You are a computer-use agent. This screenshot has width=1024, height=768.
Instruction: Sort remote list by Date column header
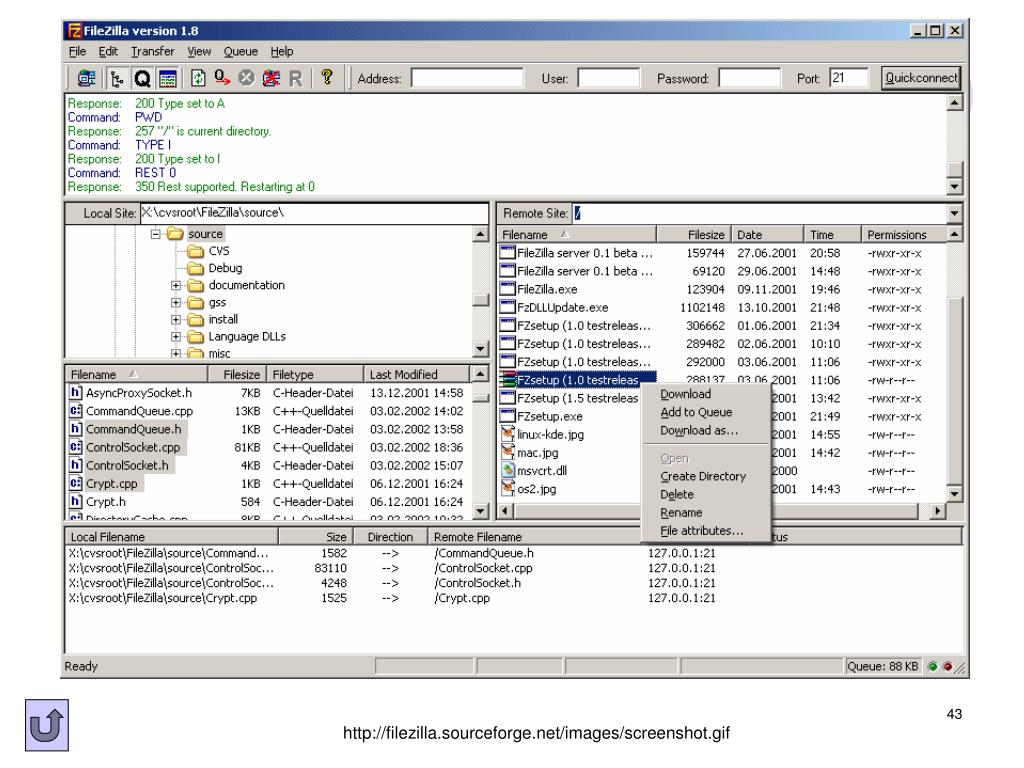coord(767,234)
